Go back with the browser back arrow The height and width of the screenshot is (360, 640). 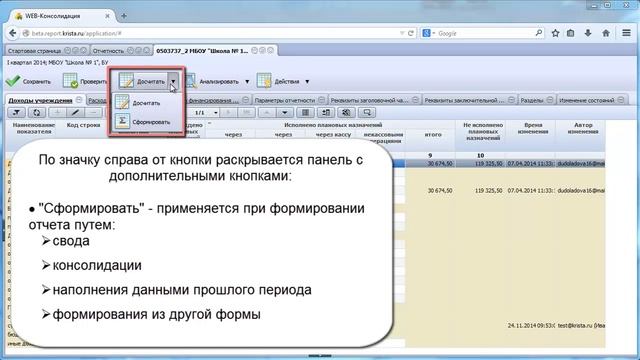pyautogui.click(x=13, y=33)
